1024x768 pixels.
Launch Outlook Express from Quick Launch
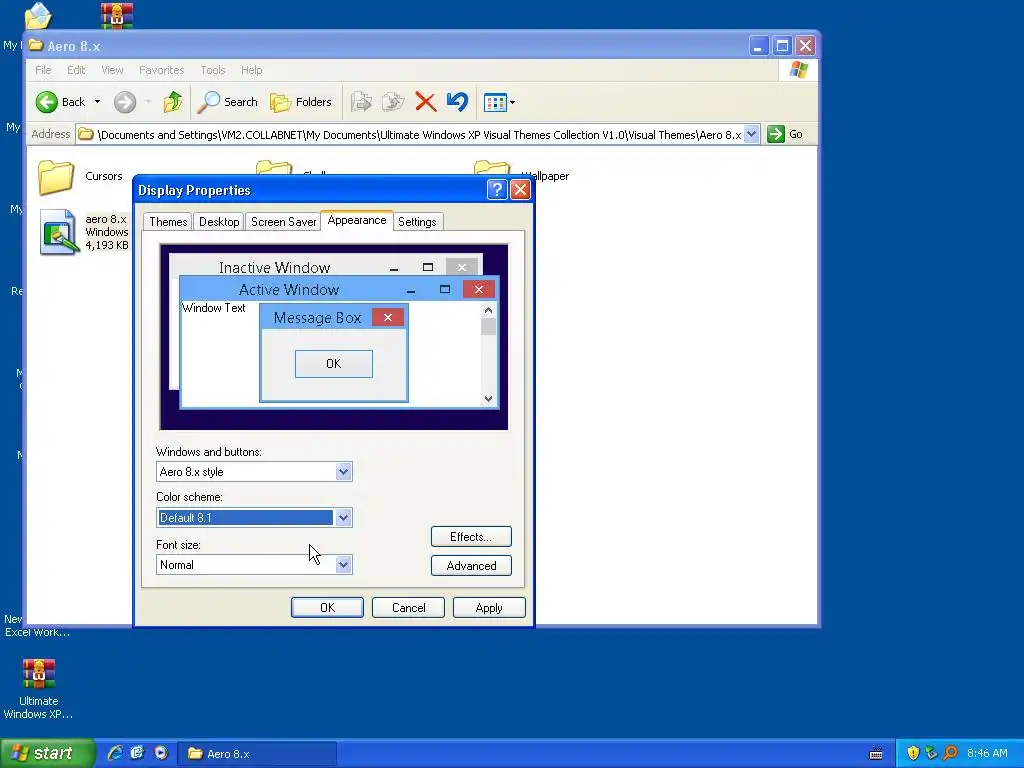[x=137, y=753]
